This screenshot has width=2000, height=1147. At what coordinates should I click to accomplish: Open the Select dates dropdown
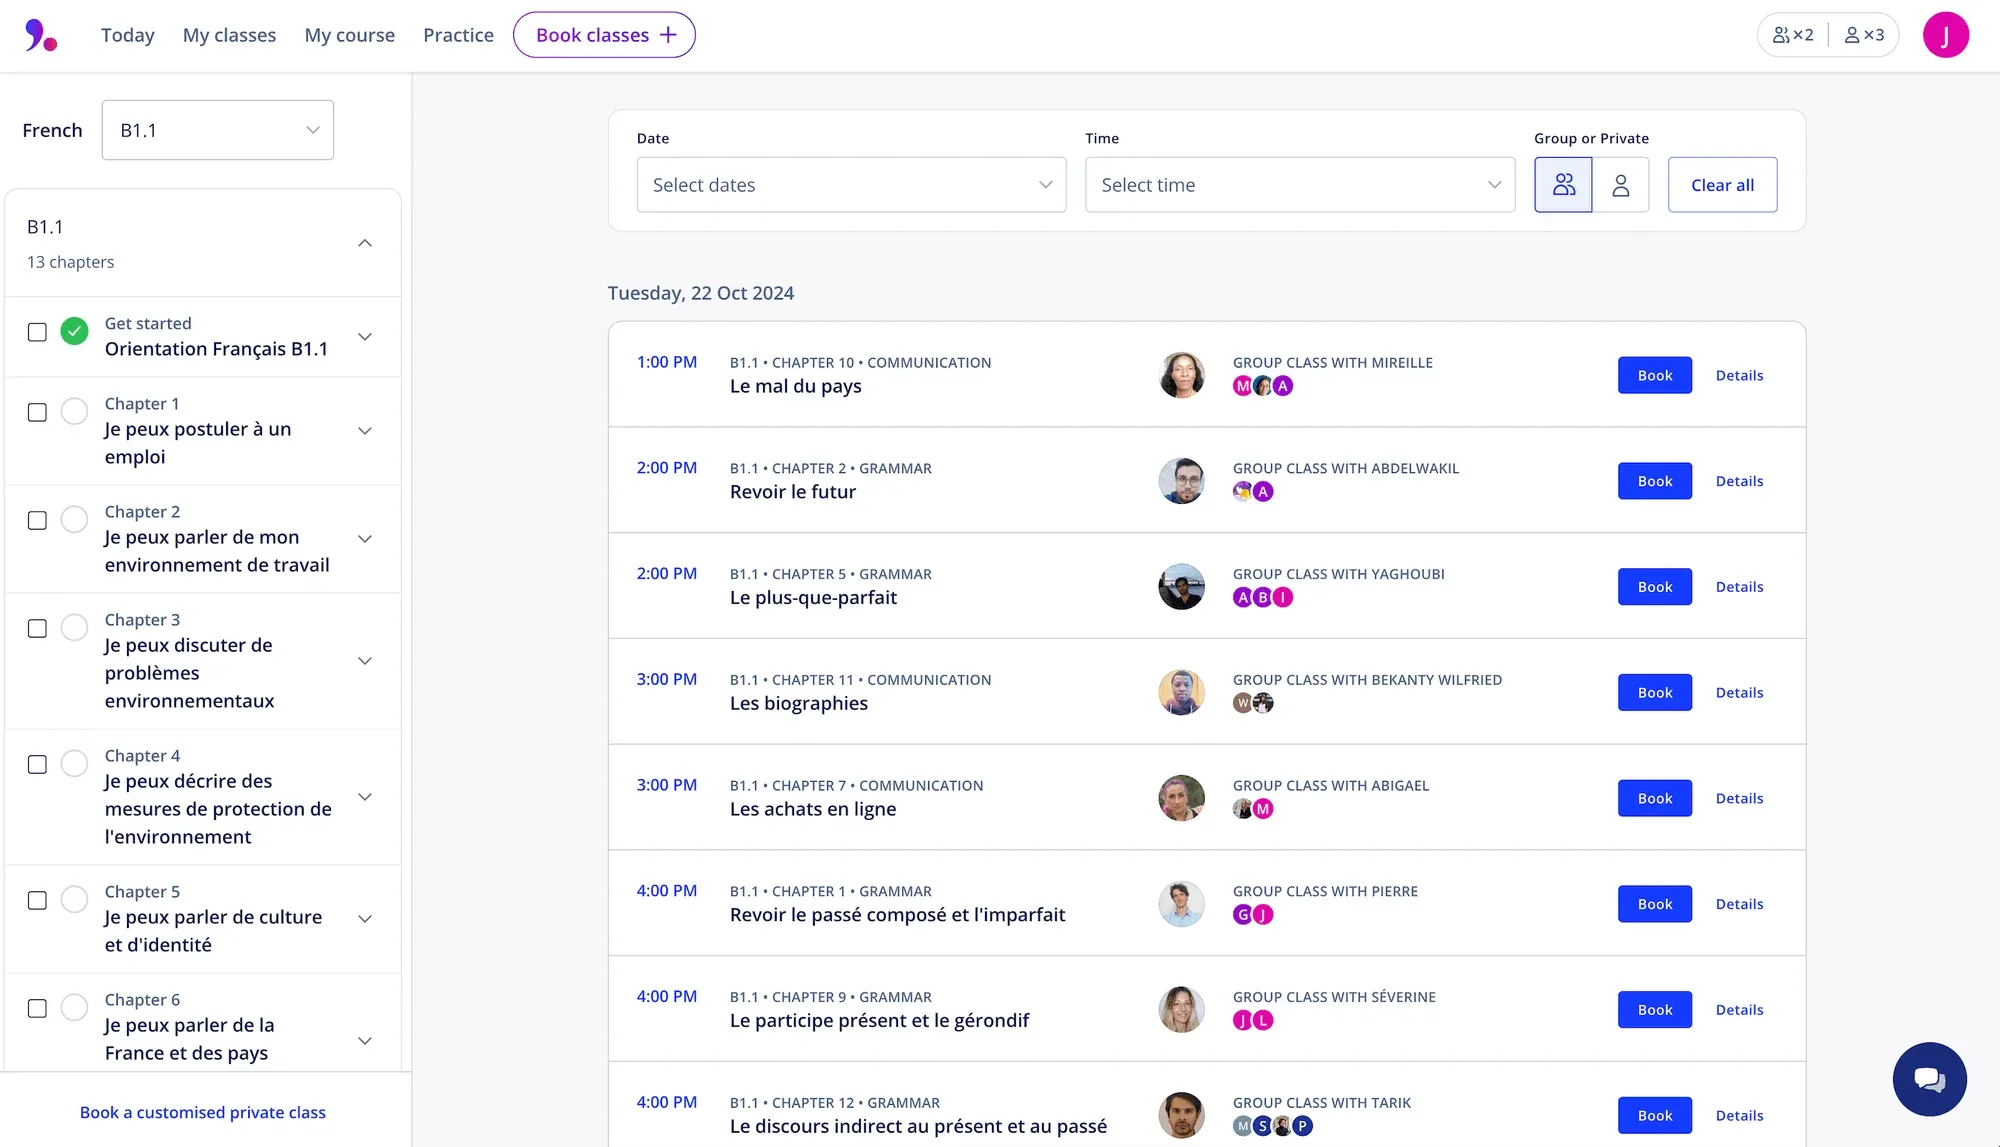tap(849, 184)
